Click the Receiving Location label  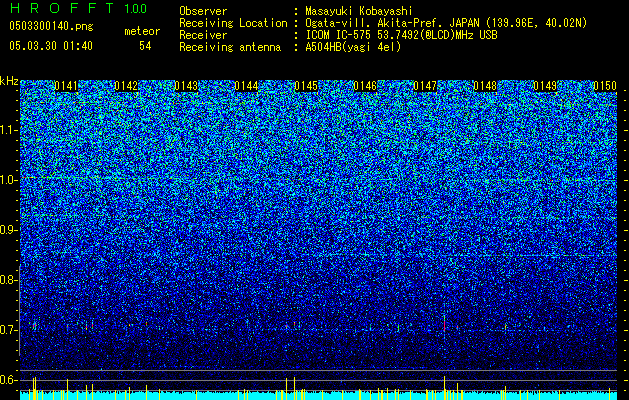coord(233,23)
